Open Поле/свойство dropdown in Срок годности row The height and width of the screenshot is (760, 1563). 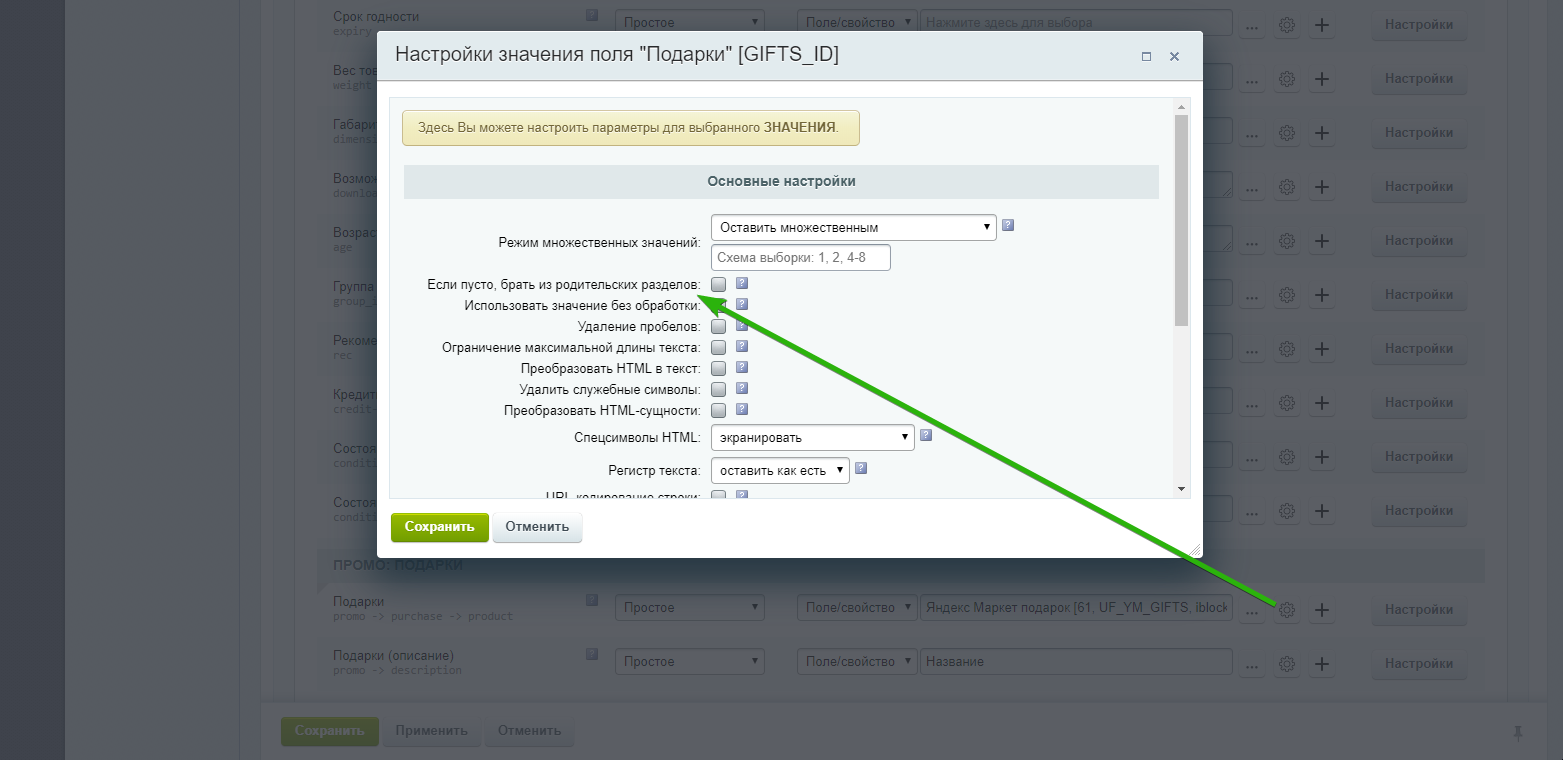(857, 23)
